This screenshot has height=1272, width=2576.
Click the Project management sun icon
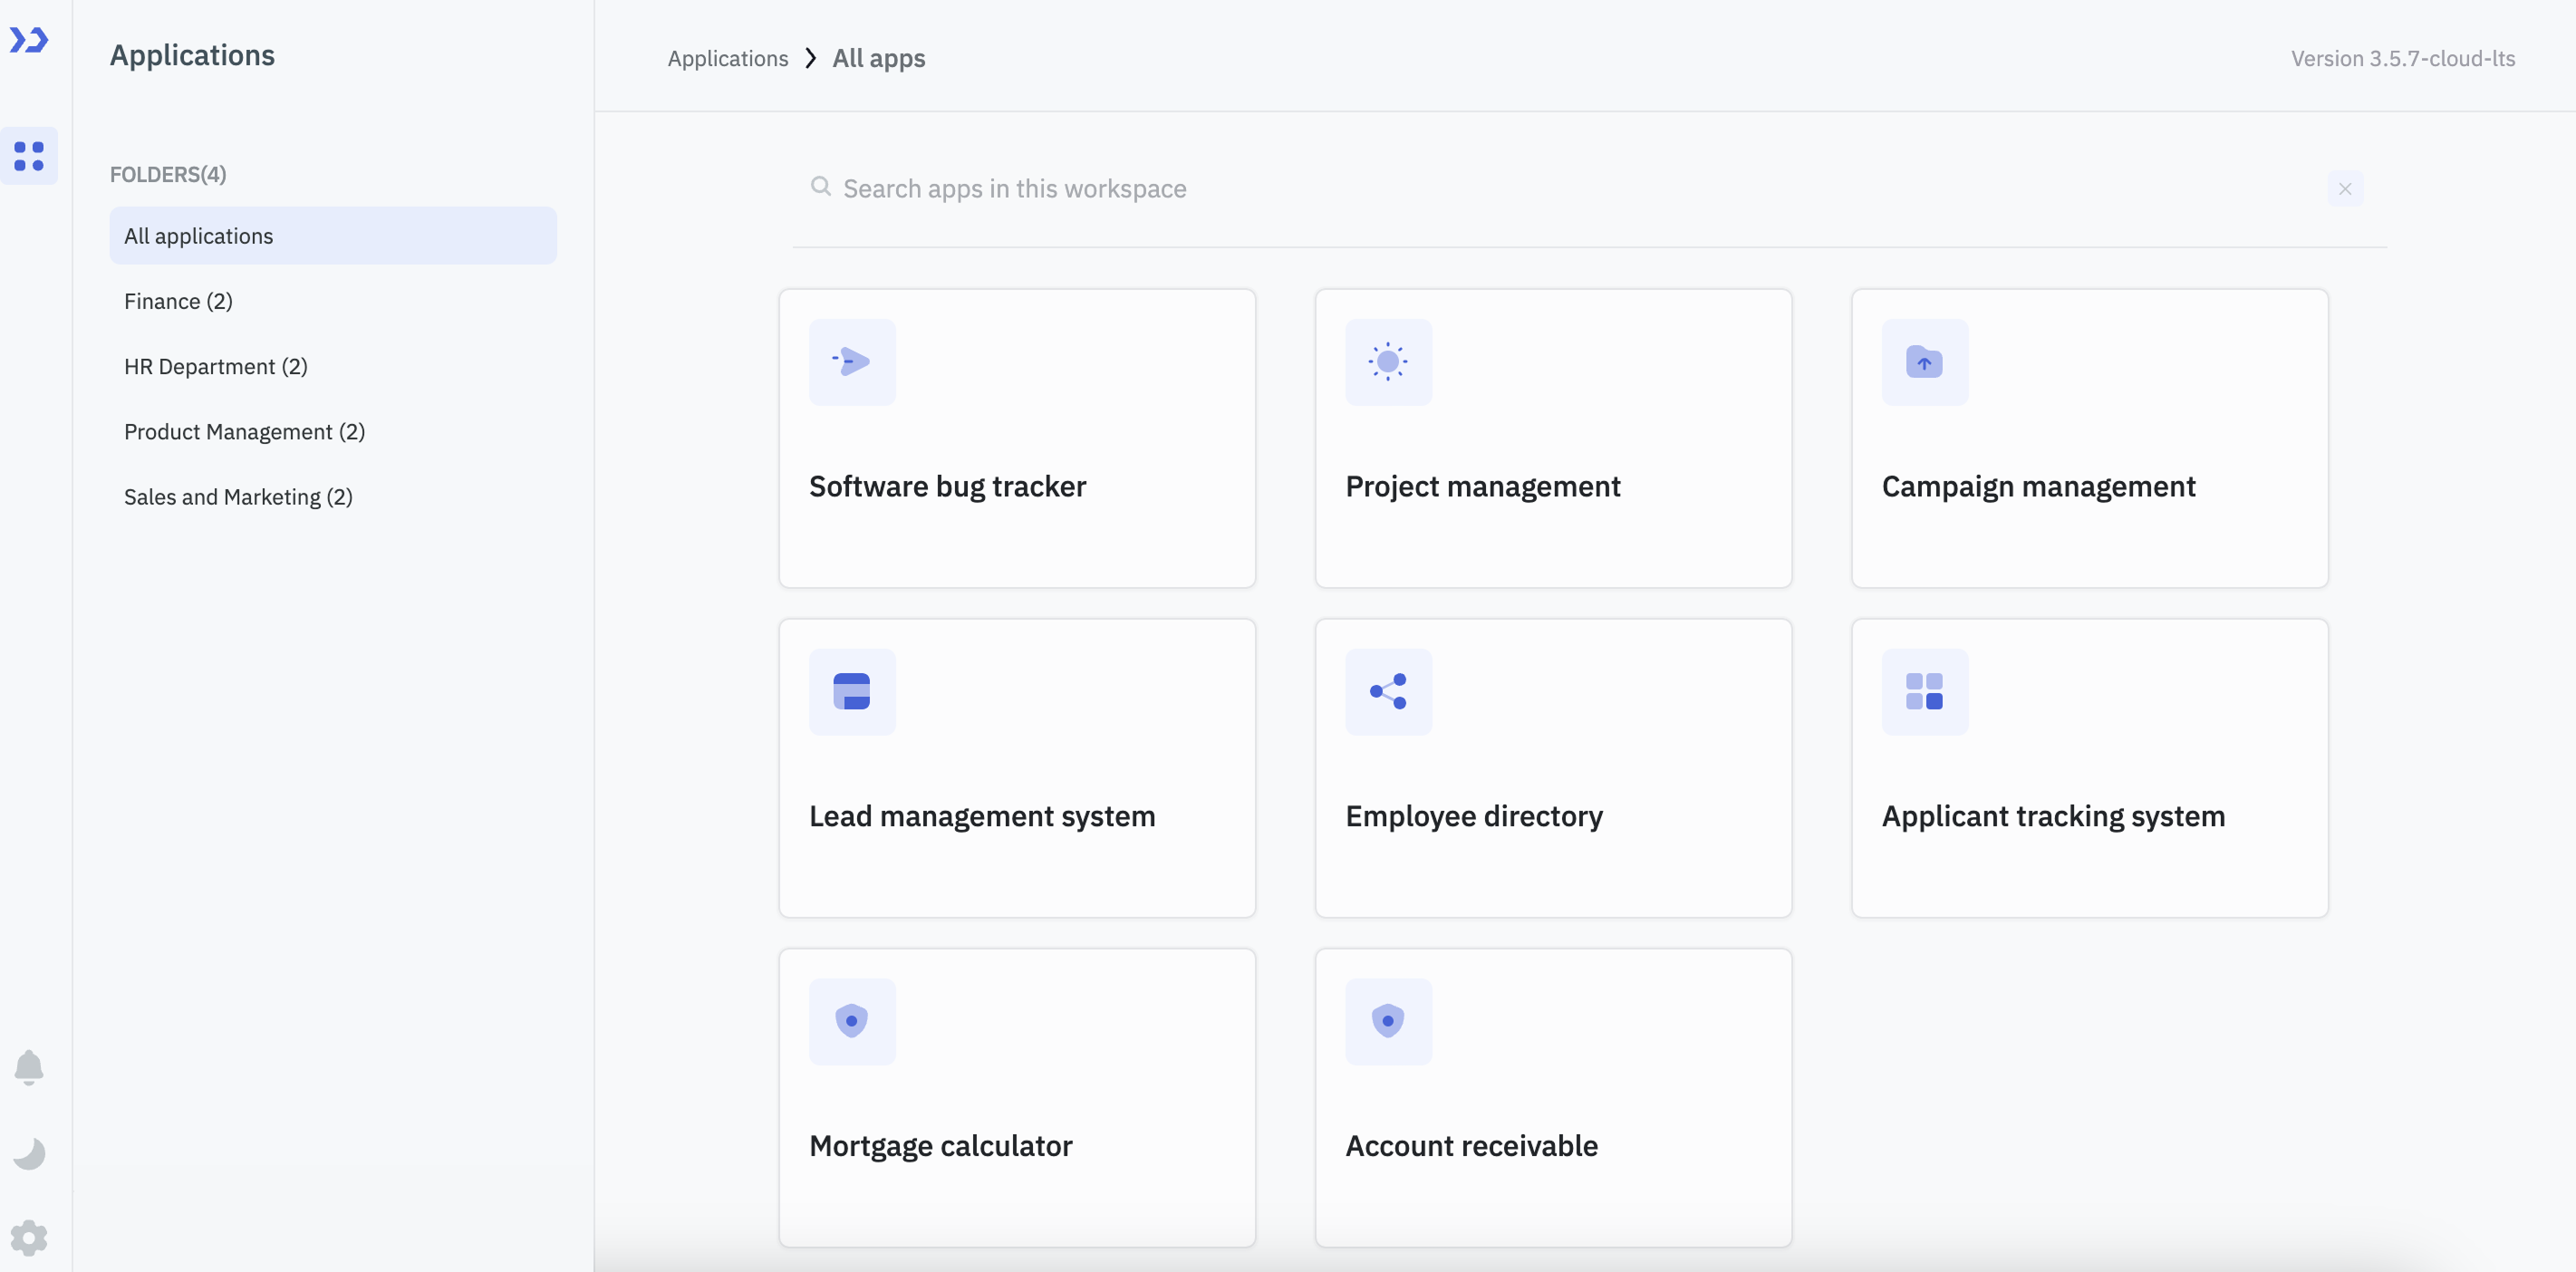point(1388,362)
